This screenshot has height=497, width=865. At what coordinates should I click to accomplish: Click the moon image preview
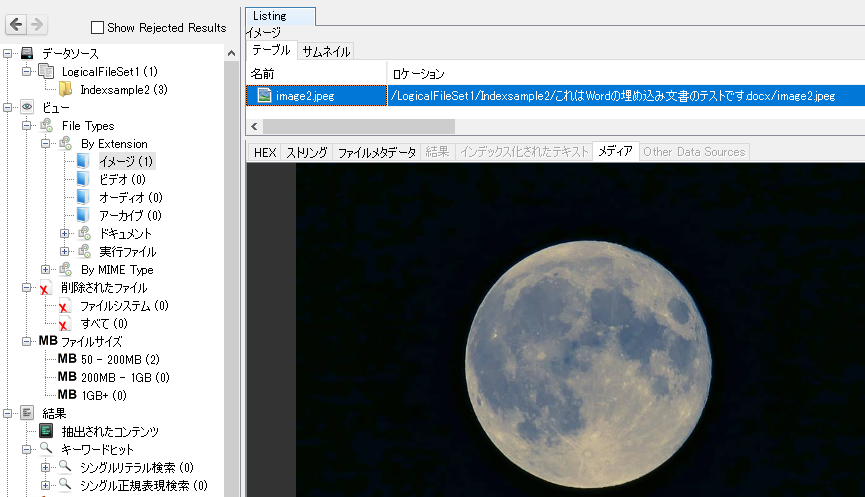coord(588,364)
